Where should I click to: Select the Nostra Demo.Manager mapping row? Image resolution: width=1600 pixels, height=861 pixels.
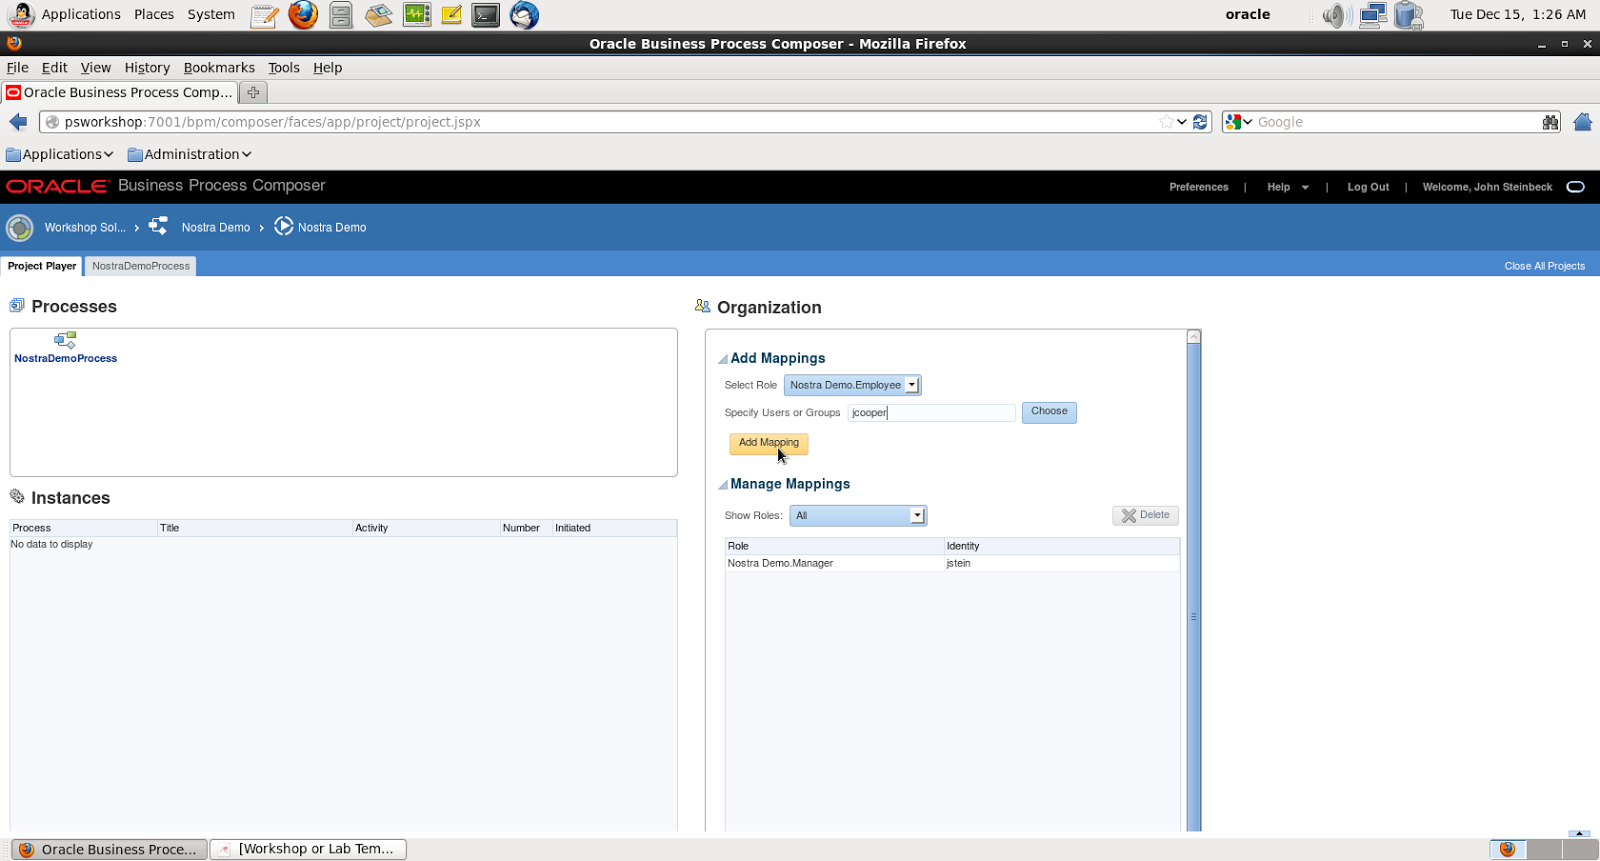click(x=952, y=564)
